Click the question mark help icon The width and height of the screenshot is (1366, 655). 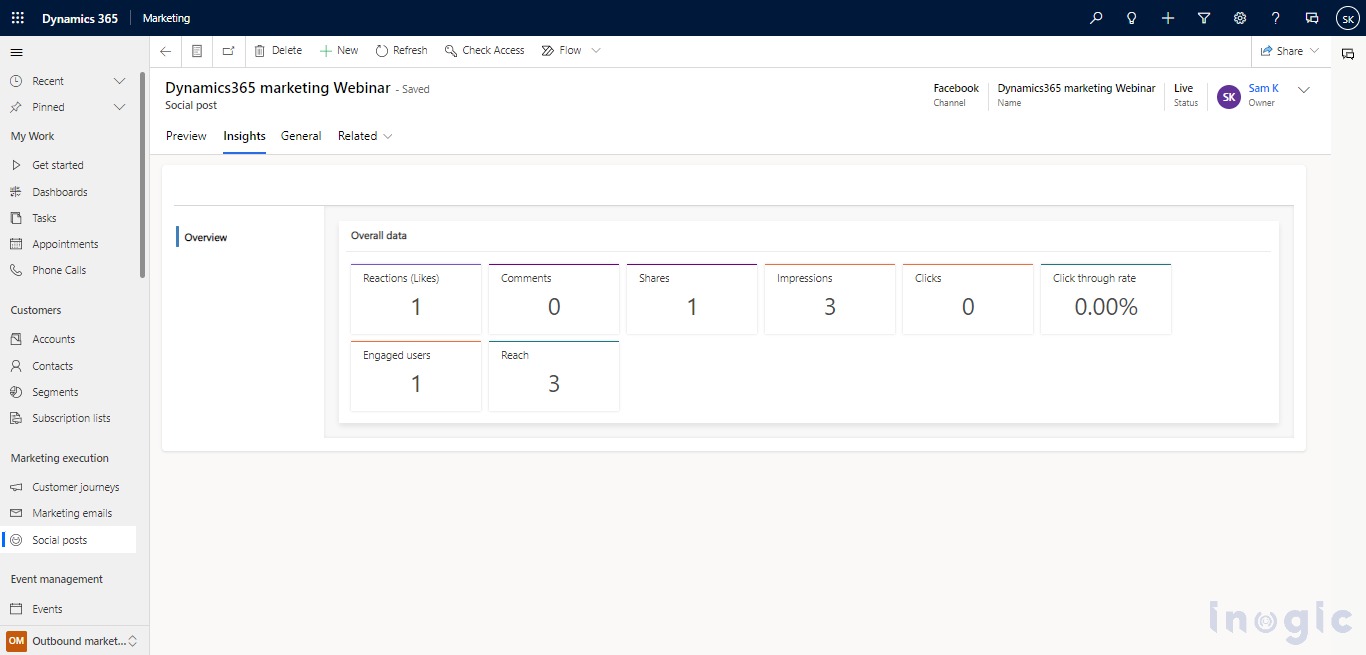(x=1276, y=18)
